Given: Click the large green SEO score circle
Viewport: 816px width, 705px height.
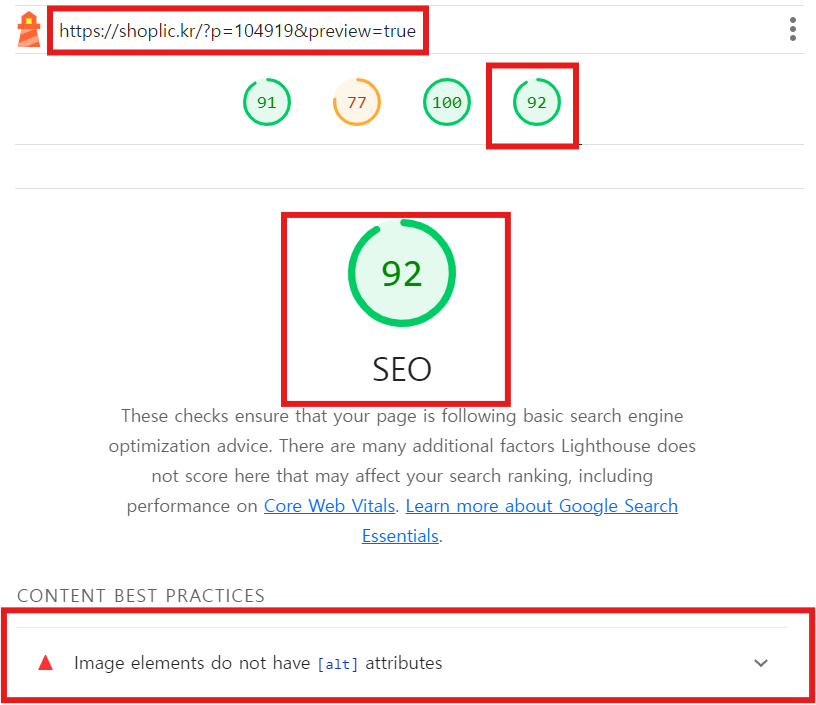Looking at the screenshot, I should point(401,272).
